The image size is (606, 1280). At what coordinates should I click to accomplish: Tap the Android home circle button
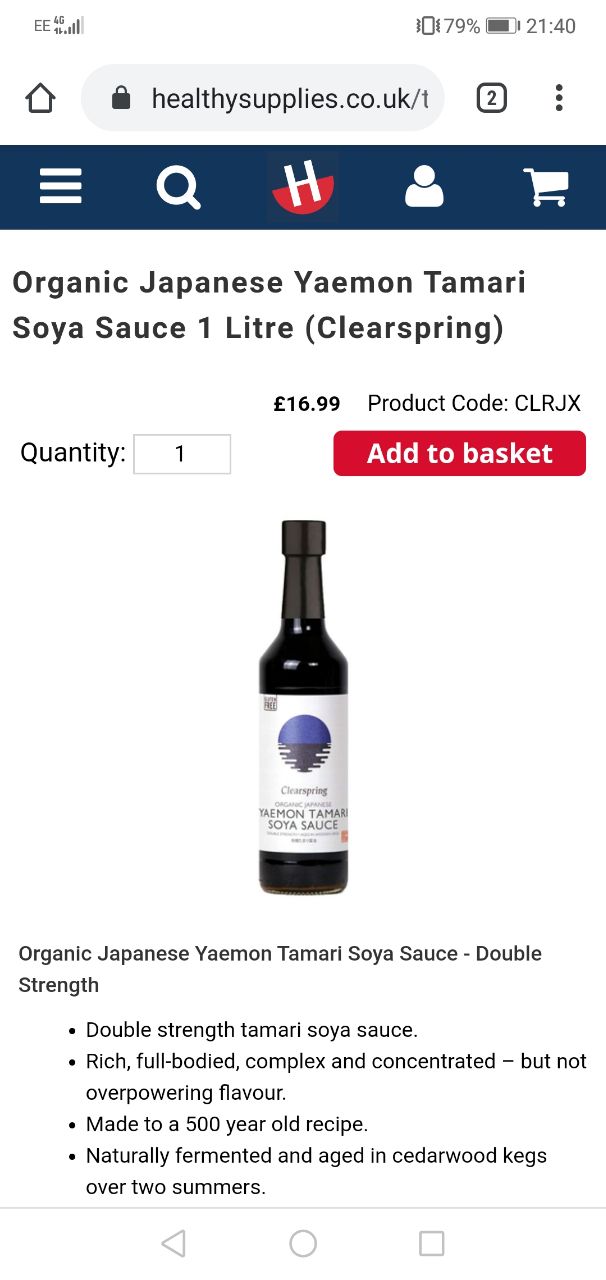303,1243
